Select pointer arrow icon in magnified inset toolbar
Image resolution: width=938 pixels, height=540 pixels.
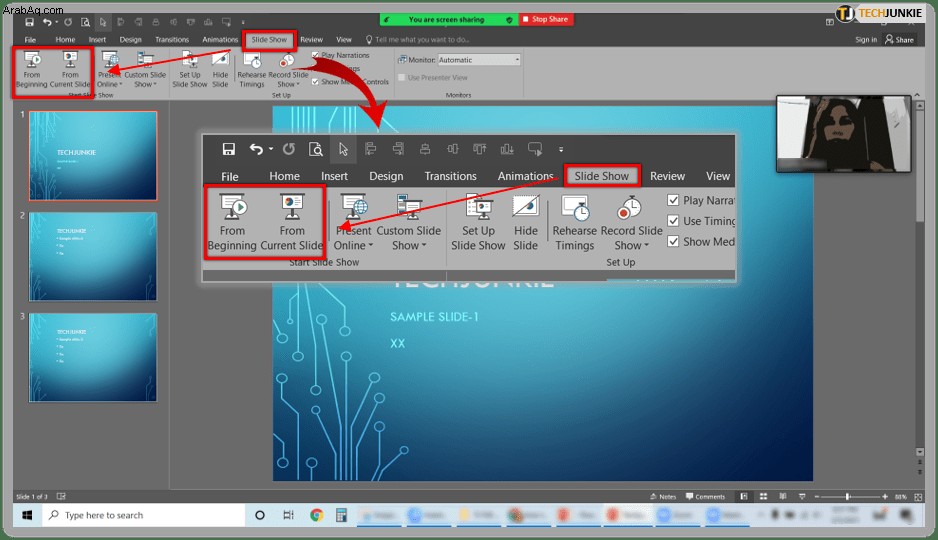click(x=343, y=149)
